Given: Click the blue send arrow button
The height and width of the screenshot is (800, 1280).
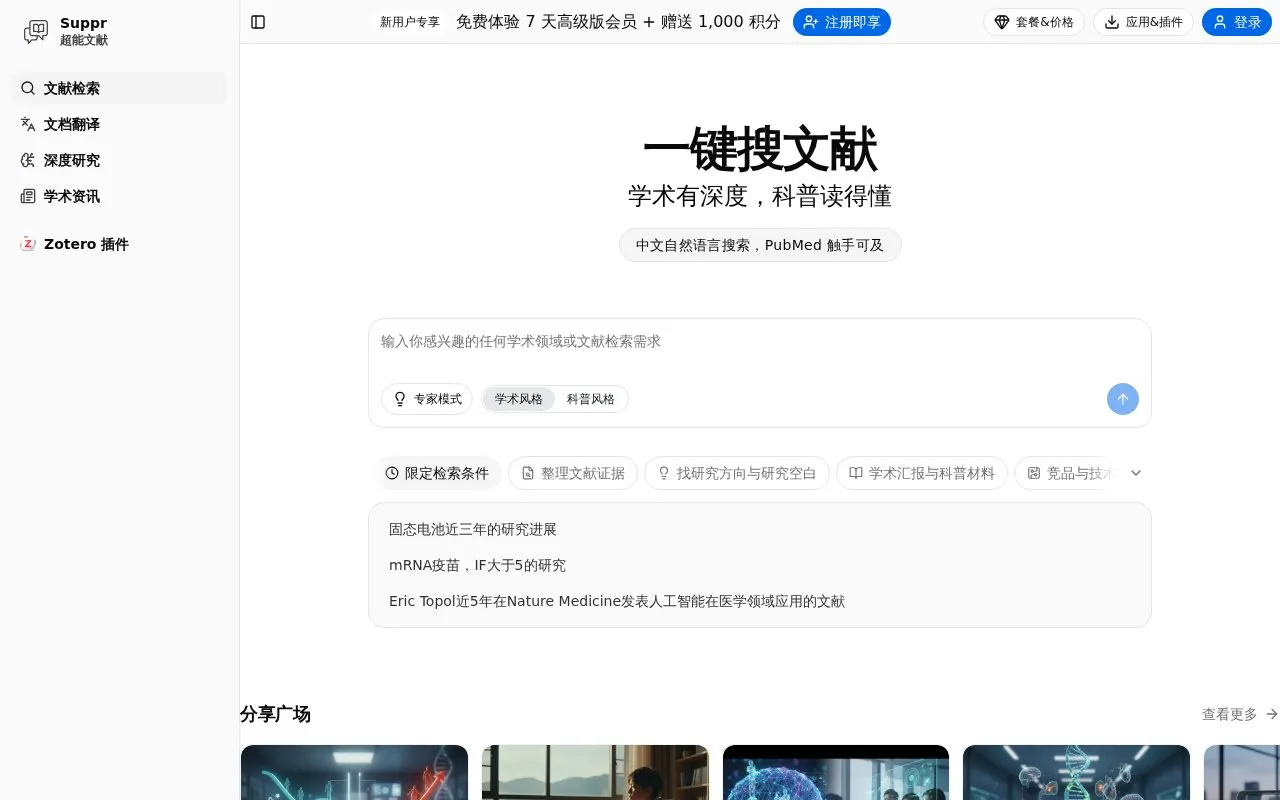Looking at the screenshot, I should (x=1122, y=399).
